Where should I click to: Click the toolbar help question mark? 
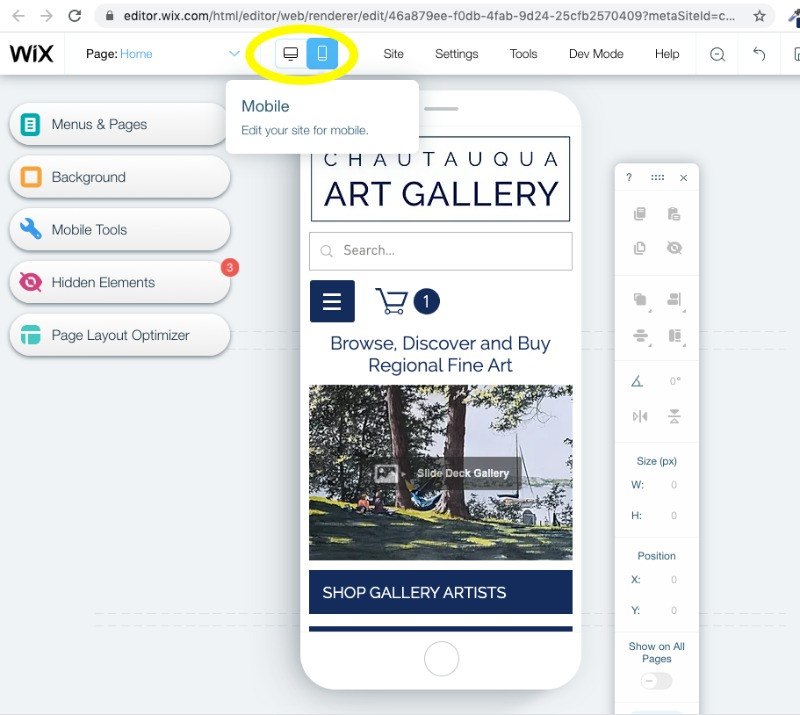(629, 178)
